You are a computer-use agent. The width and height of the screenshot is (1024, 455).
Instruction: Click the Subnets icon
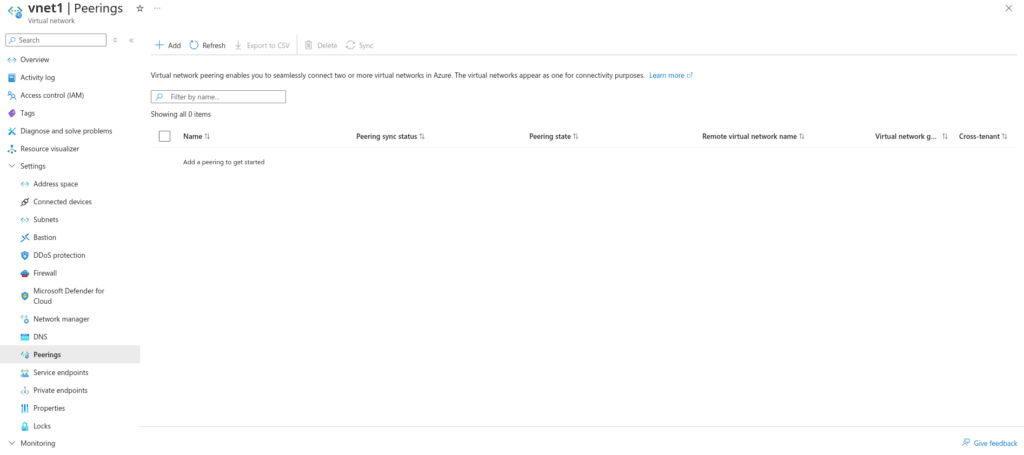click(x=25, y=219)
